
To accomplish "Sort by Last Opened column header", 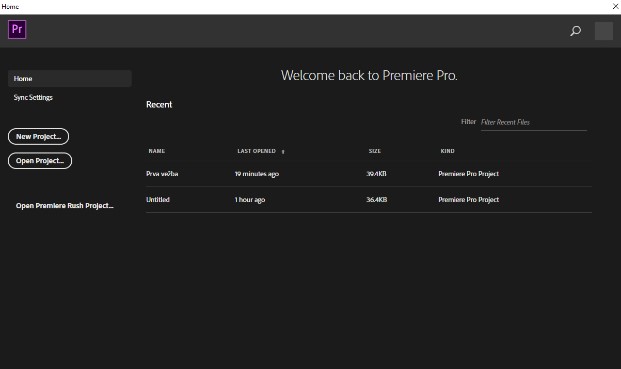I will [256, 151].
